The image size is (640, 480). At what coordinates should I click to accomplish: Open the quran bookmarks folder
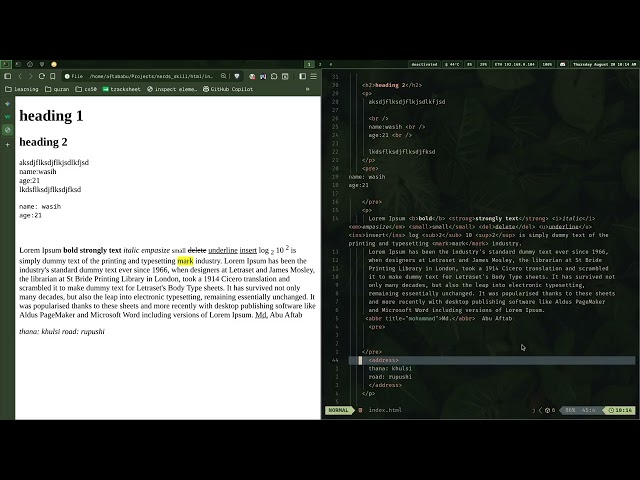pyautogui.click(x=57, y=89)
